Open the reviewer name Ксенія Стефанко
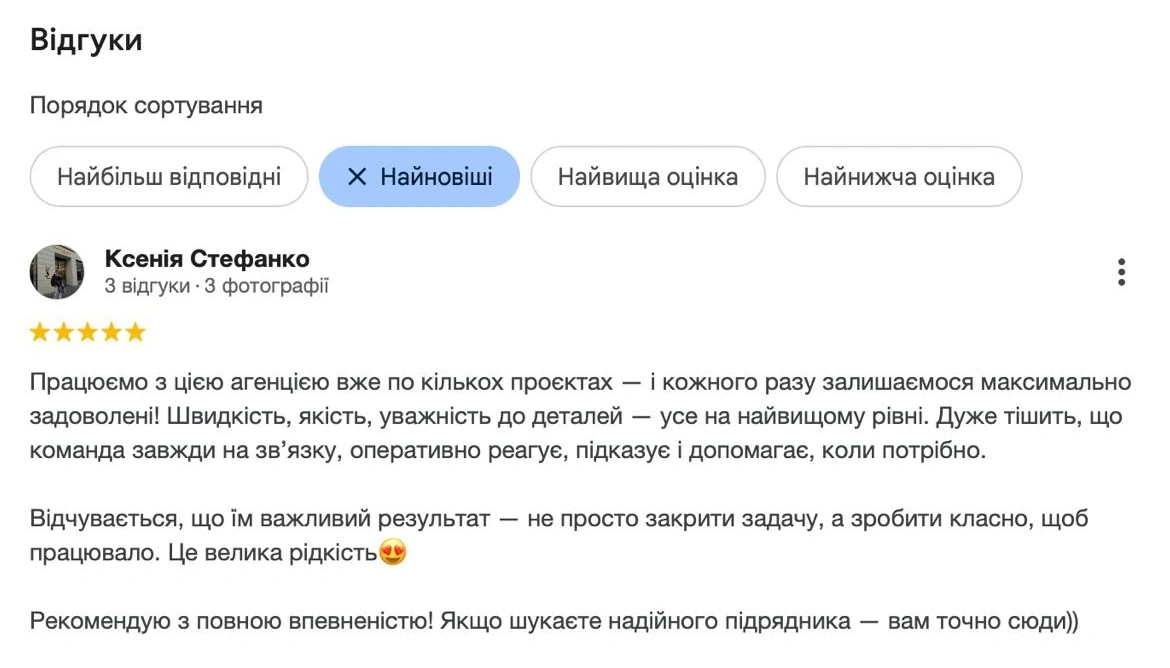The width and height of the screenshot is (1170, 668). (207, 259)
